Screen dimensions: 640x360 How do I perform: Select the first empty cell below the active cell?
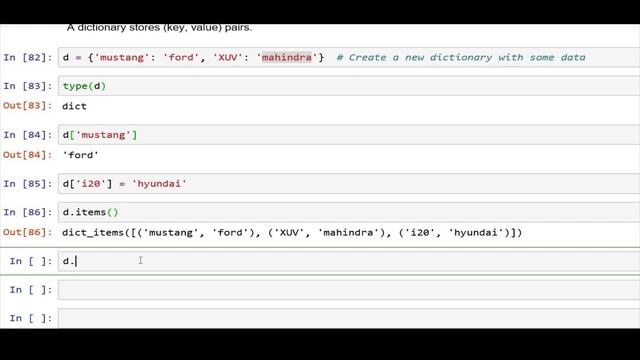tap(349, 290)
